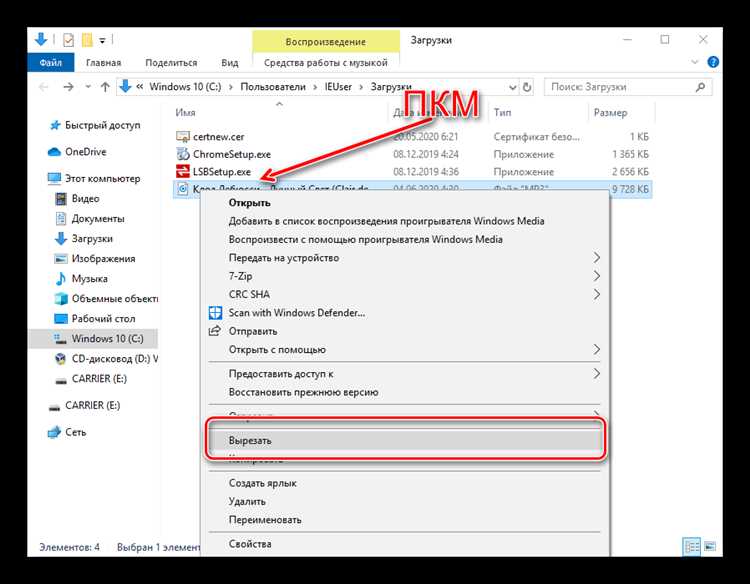This screenshot has width=750, height=584.
Task: Click the blue down-arrow icon in title bar
Action: coord(41,40)
